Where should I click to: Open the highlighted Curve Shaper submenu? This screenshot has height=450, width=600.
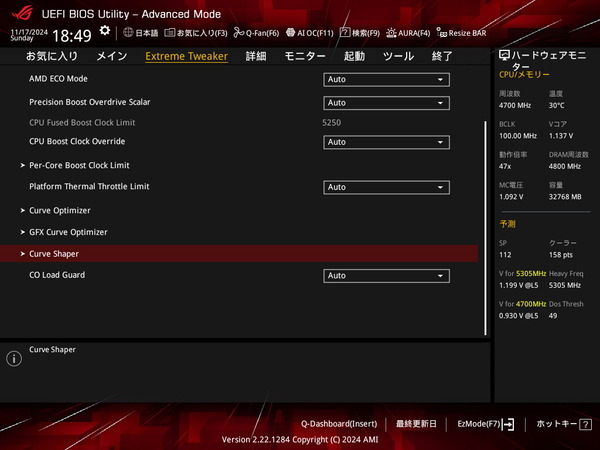[x=239, y=254]
